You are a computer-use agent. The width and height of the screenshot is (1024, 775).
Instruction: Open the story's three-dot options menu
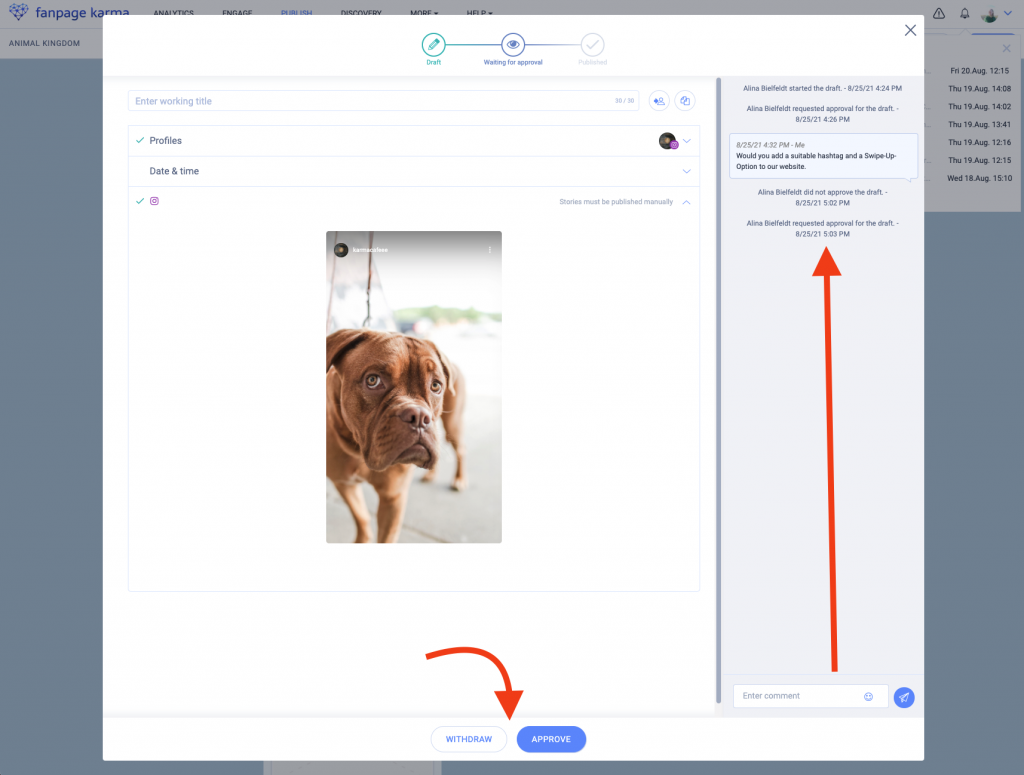(489, 249)
